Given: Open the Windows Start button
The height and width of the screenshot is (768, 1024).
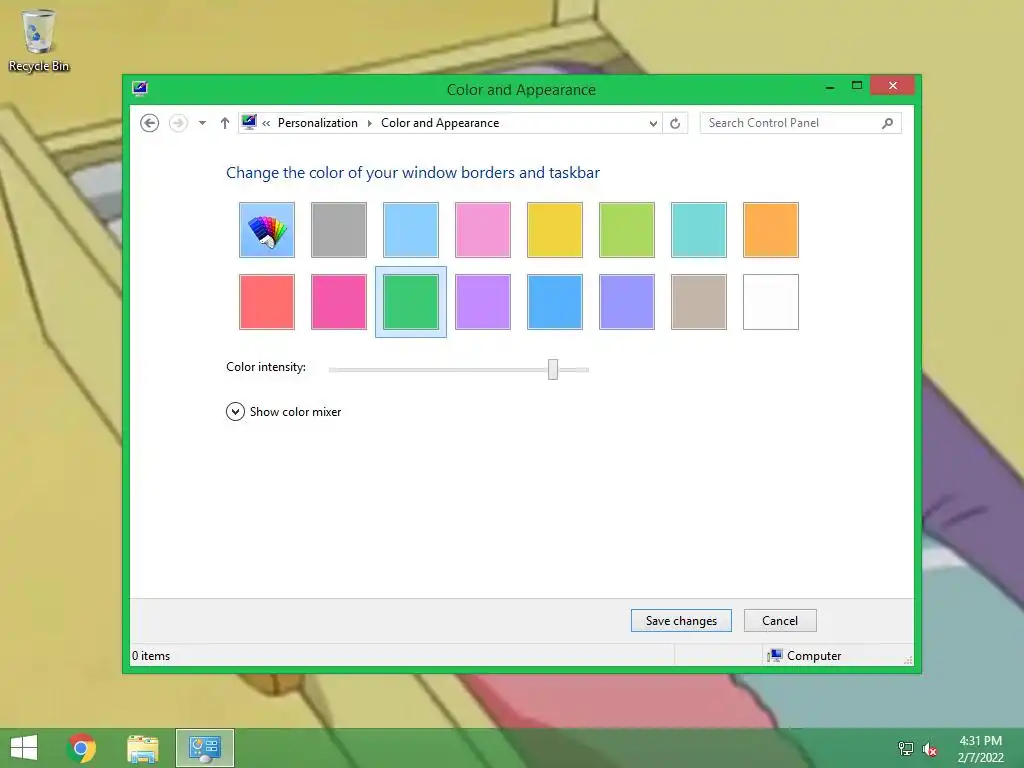Looking at the screenshot, I should point(24,748).
